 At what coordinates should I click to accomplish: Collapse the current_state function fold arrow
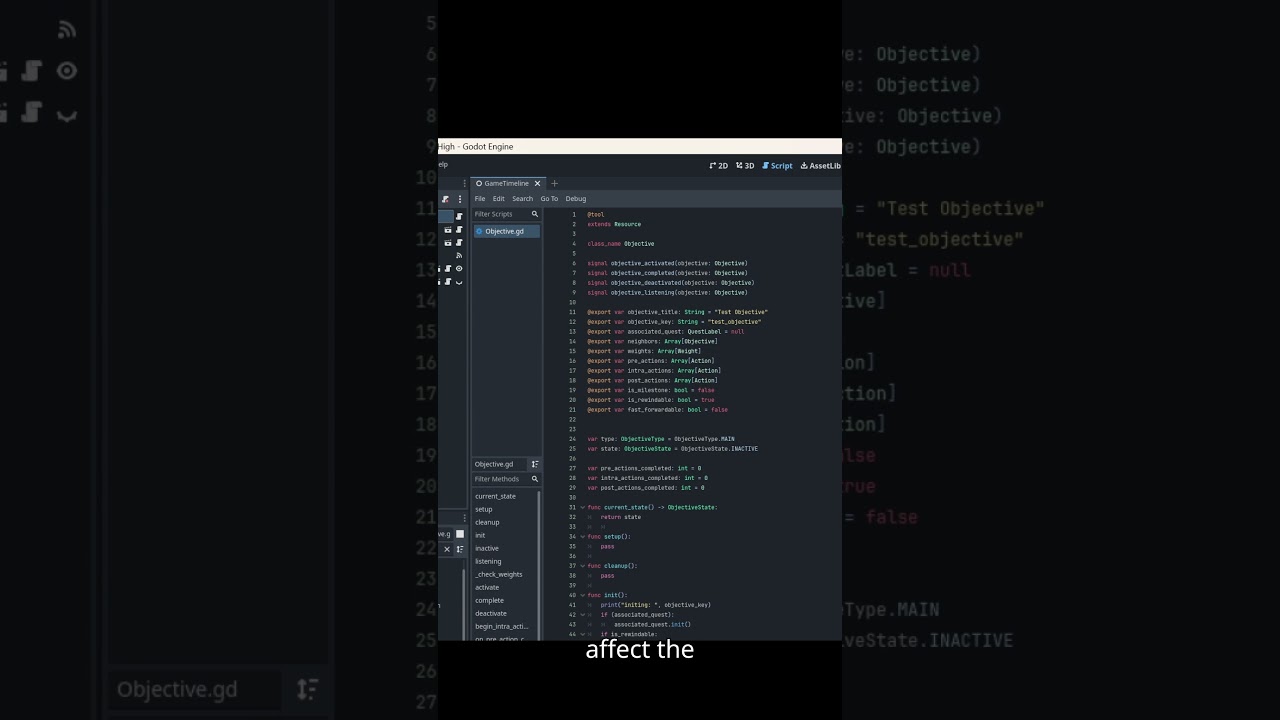click(x=583, y=507)
